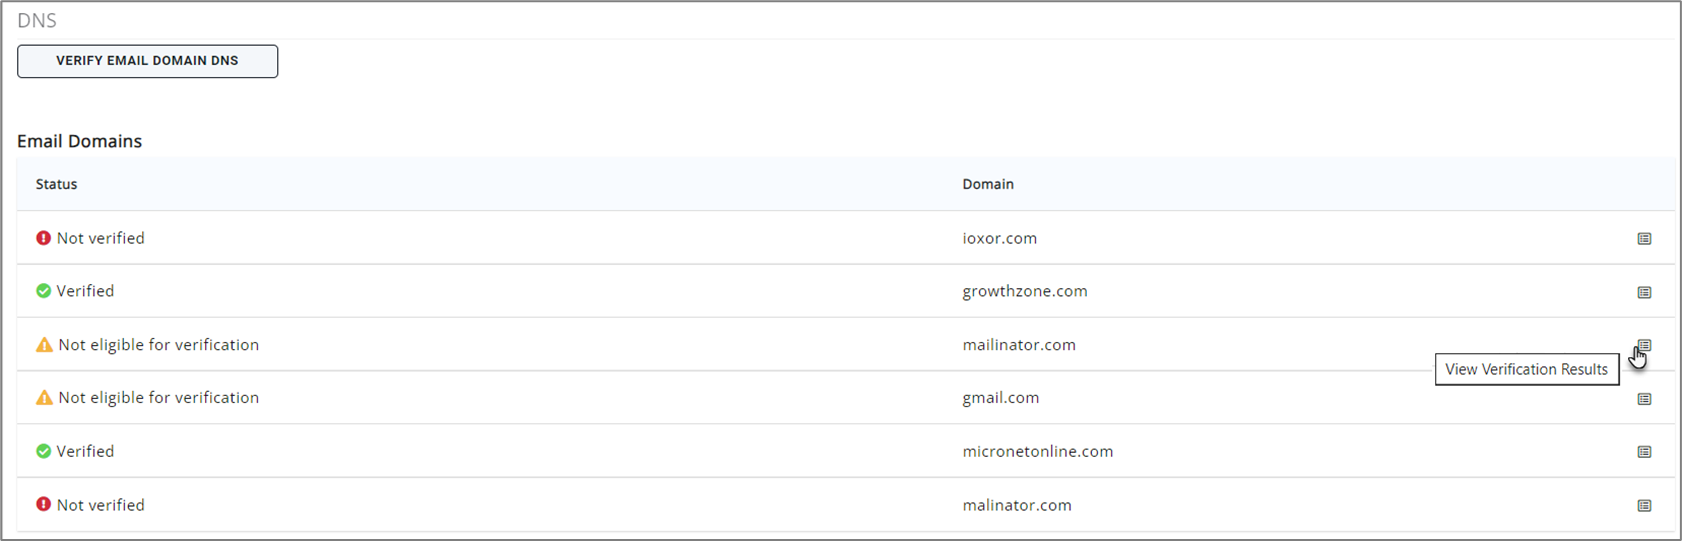This screenshot has height=541, width=1682.
Task: View verification results for gmail.com
Action: coord(1644,399)
